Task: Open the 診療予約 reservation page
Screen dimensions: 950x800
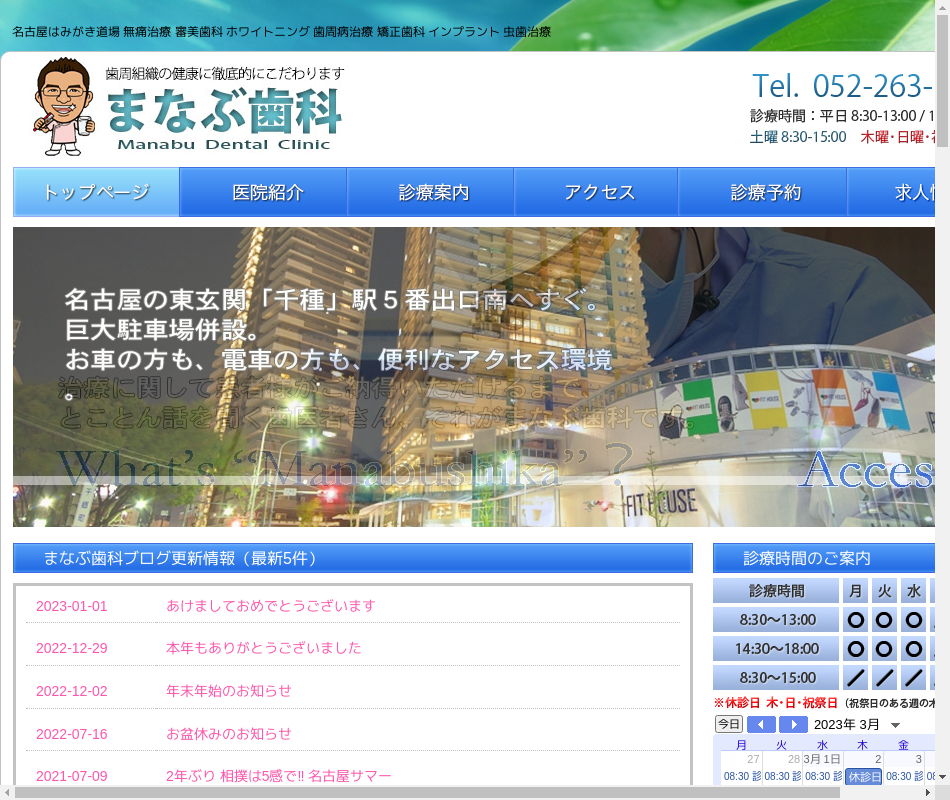Action: [765, 192]
